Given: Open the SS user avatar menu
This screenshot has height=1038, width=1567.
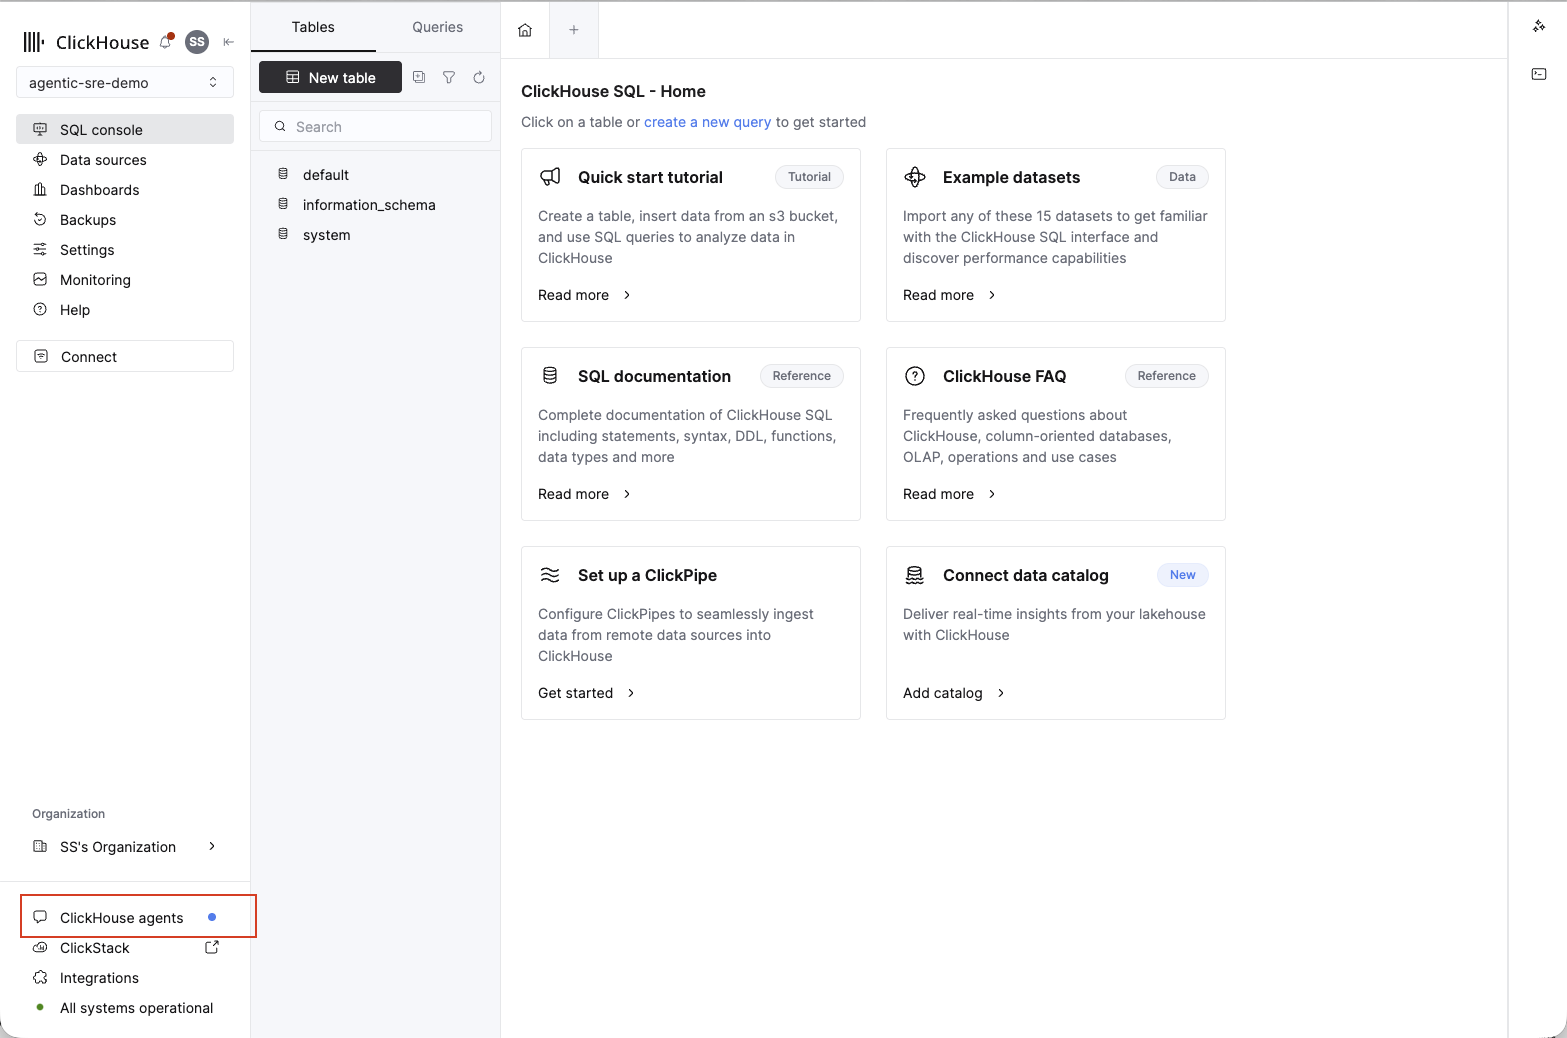Looking at the screenshot, I should pos(197,42).
